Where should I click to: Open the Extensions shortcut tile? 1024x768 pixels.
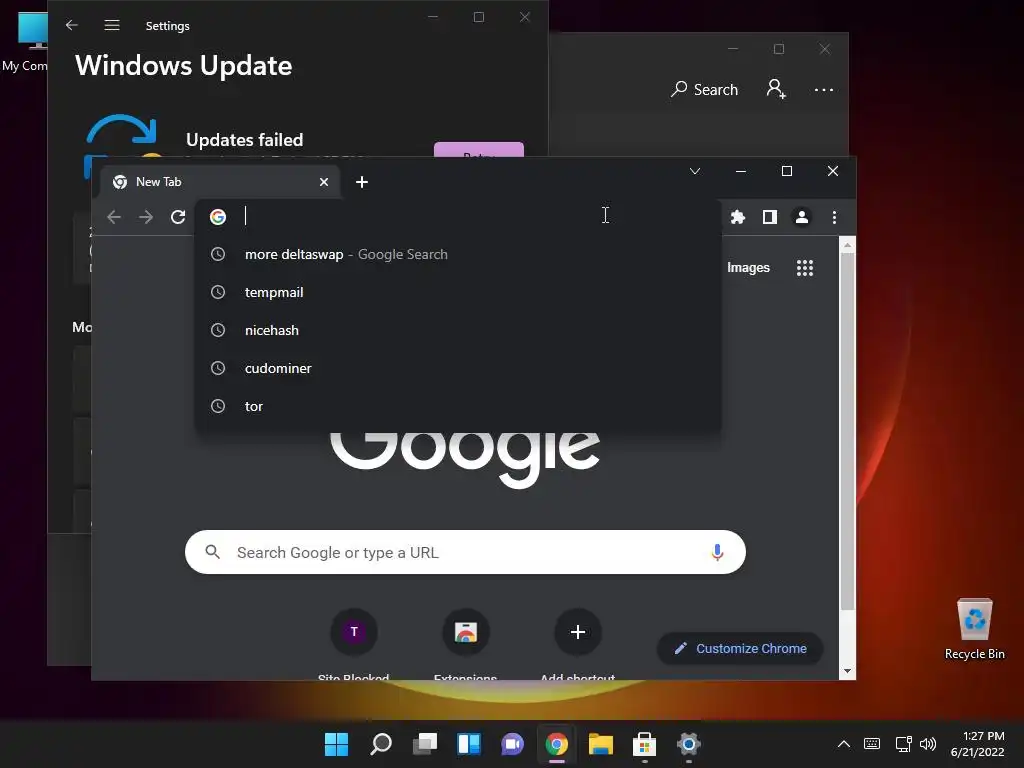(466, 632)
